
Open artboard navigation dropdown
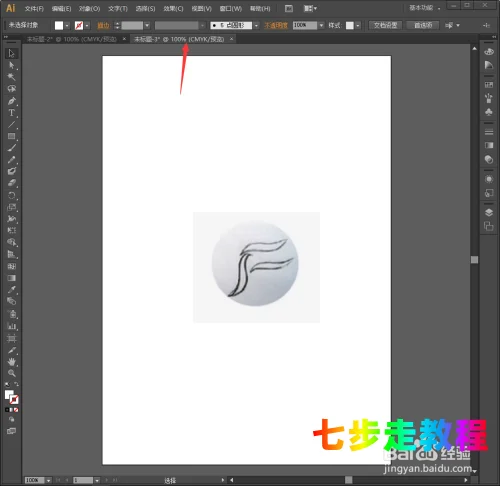(x=97, y=480)
